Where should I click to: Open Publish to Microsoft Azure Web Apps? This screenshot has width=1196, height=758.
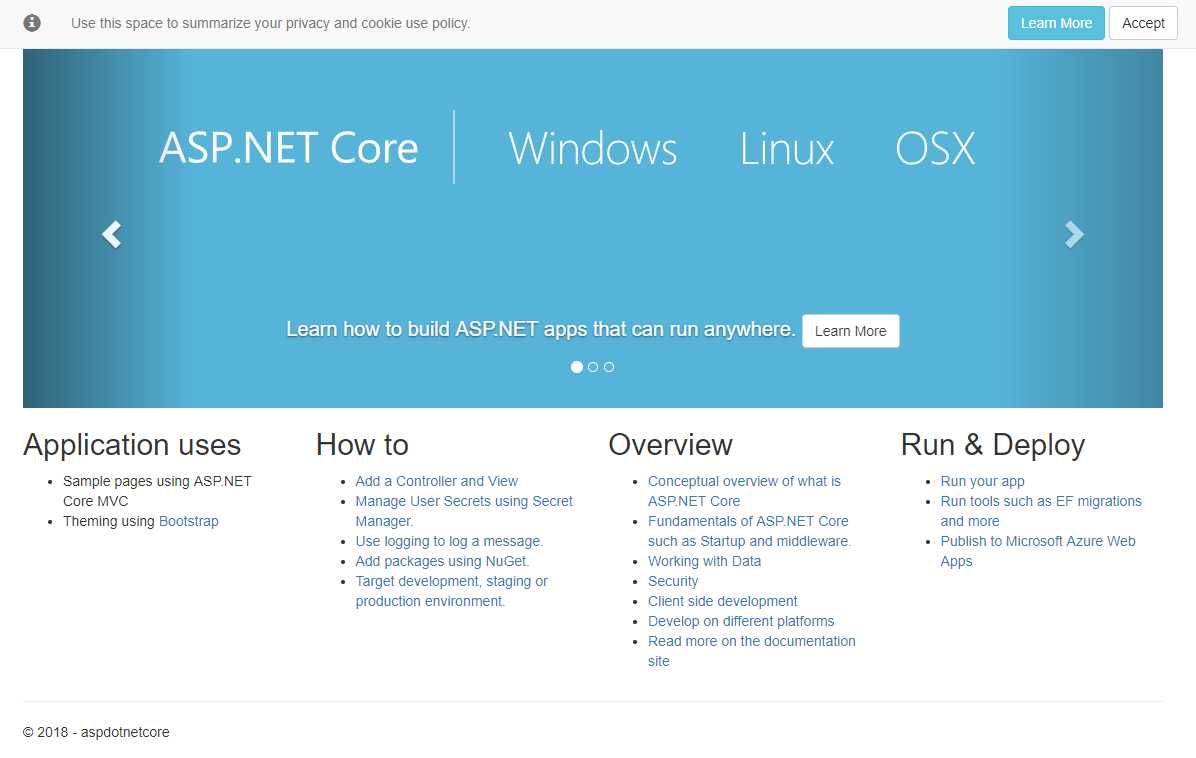click(x=1037, y=541)
